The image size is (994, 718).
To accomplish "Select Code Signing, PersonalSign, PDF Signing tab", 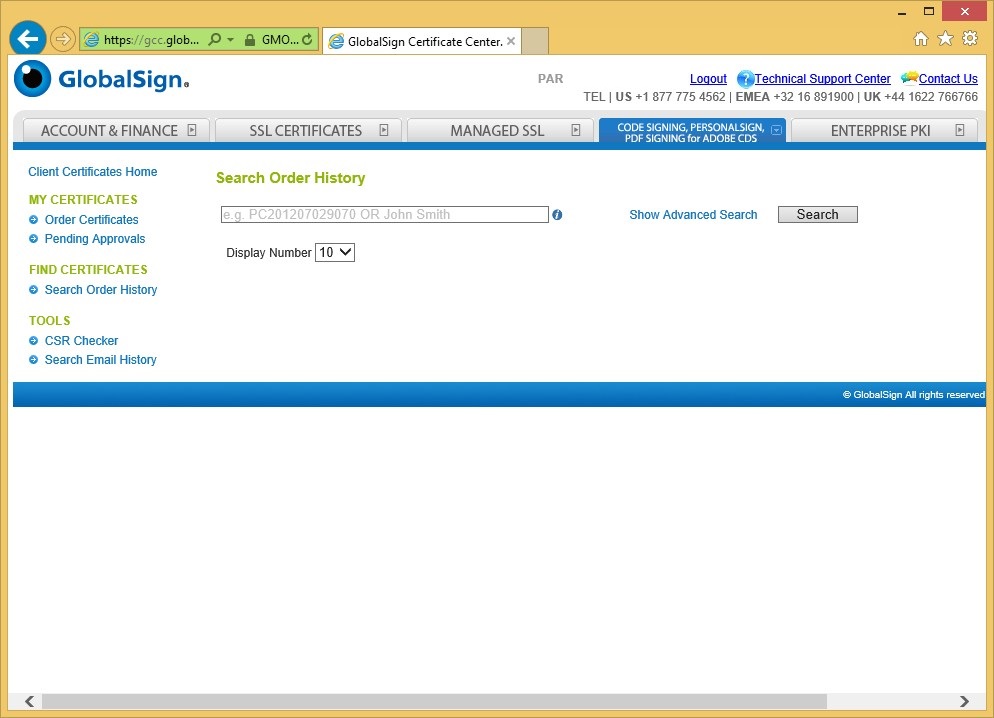I will [x=692, y=131].
